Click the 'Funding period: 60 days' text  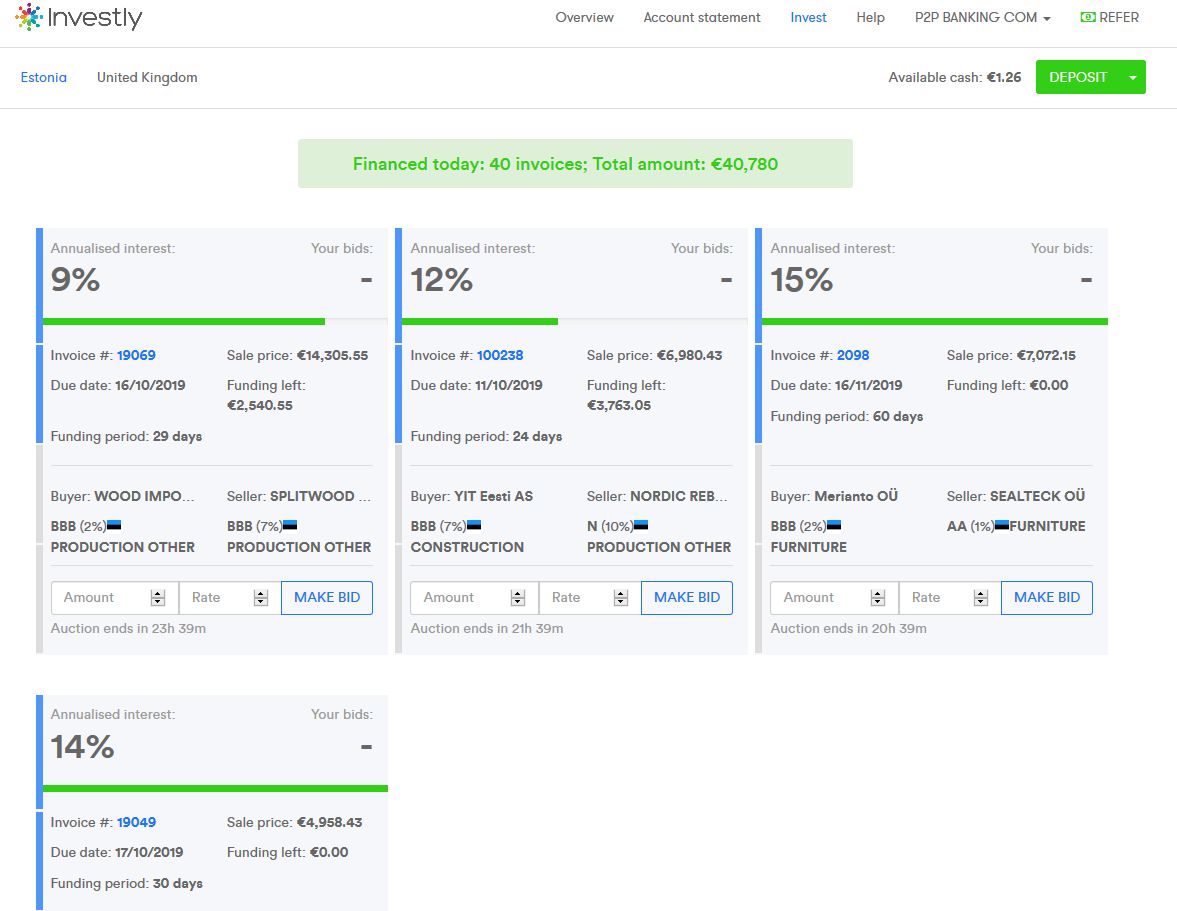tap(847, 416)
